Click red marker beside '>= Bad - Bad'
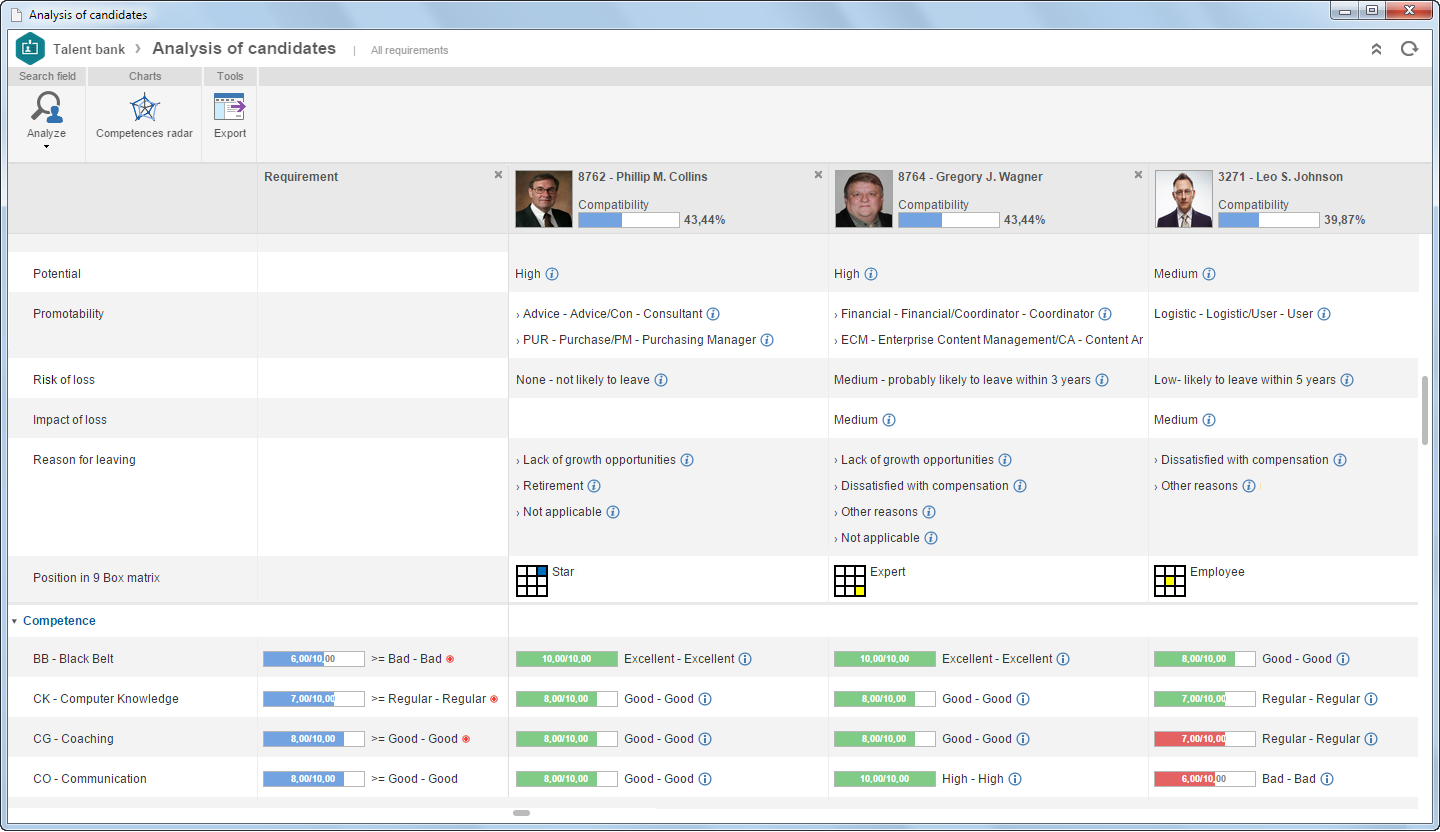This screenshot has width=1440, height=832. point(450,659)
